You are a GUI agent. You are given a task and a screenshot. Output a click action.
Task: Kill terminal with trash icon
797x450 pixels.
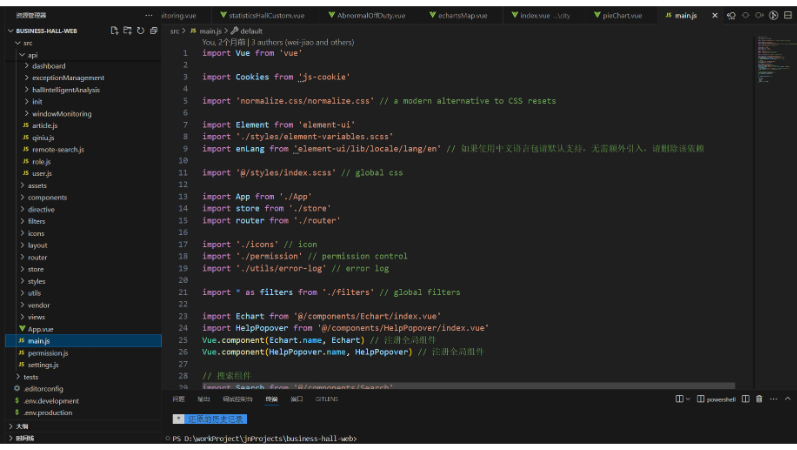[759, 399]
